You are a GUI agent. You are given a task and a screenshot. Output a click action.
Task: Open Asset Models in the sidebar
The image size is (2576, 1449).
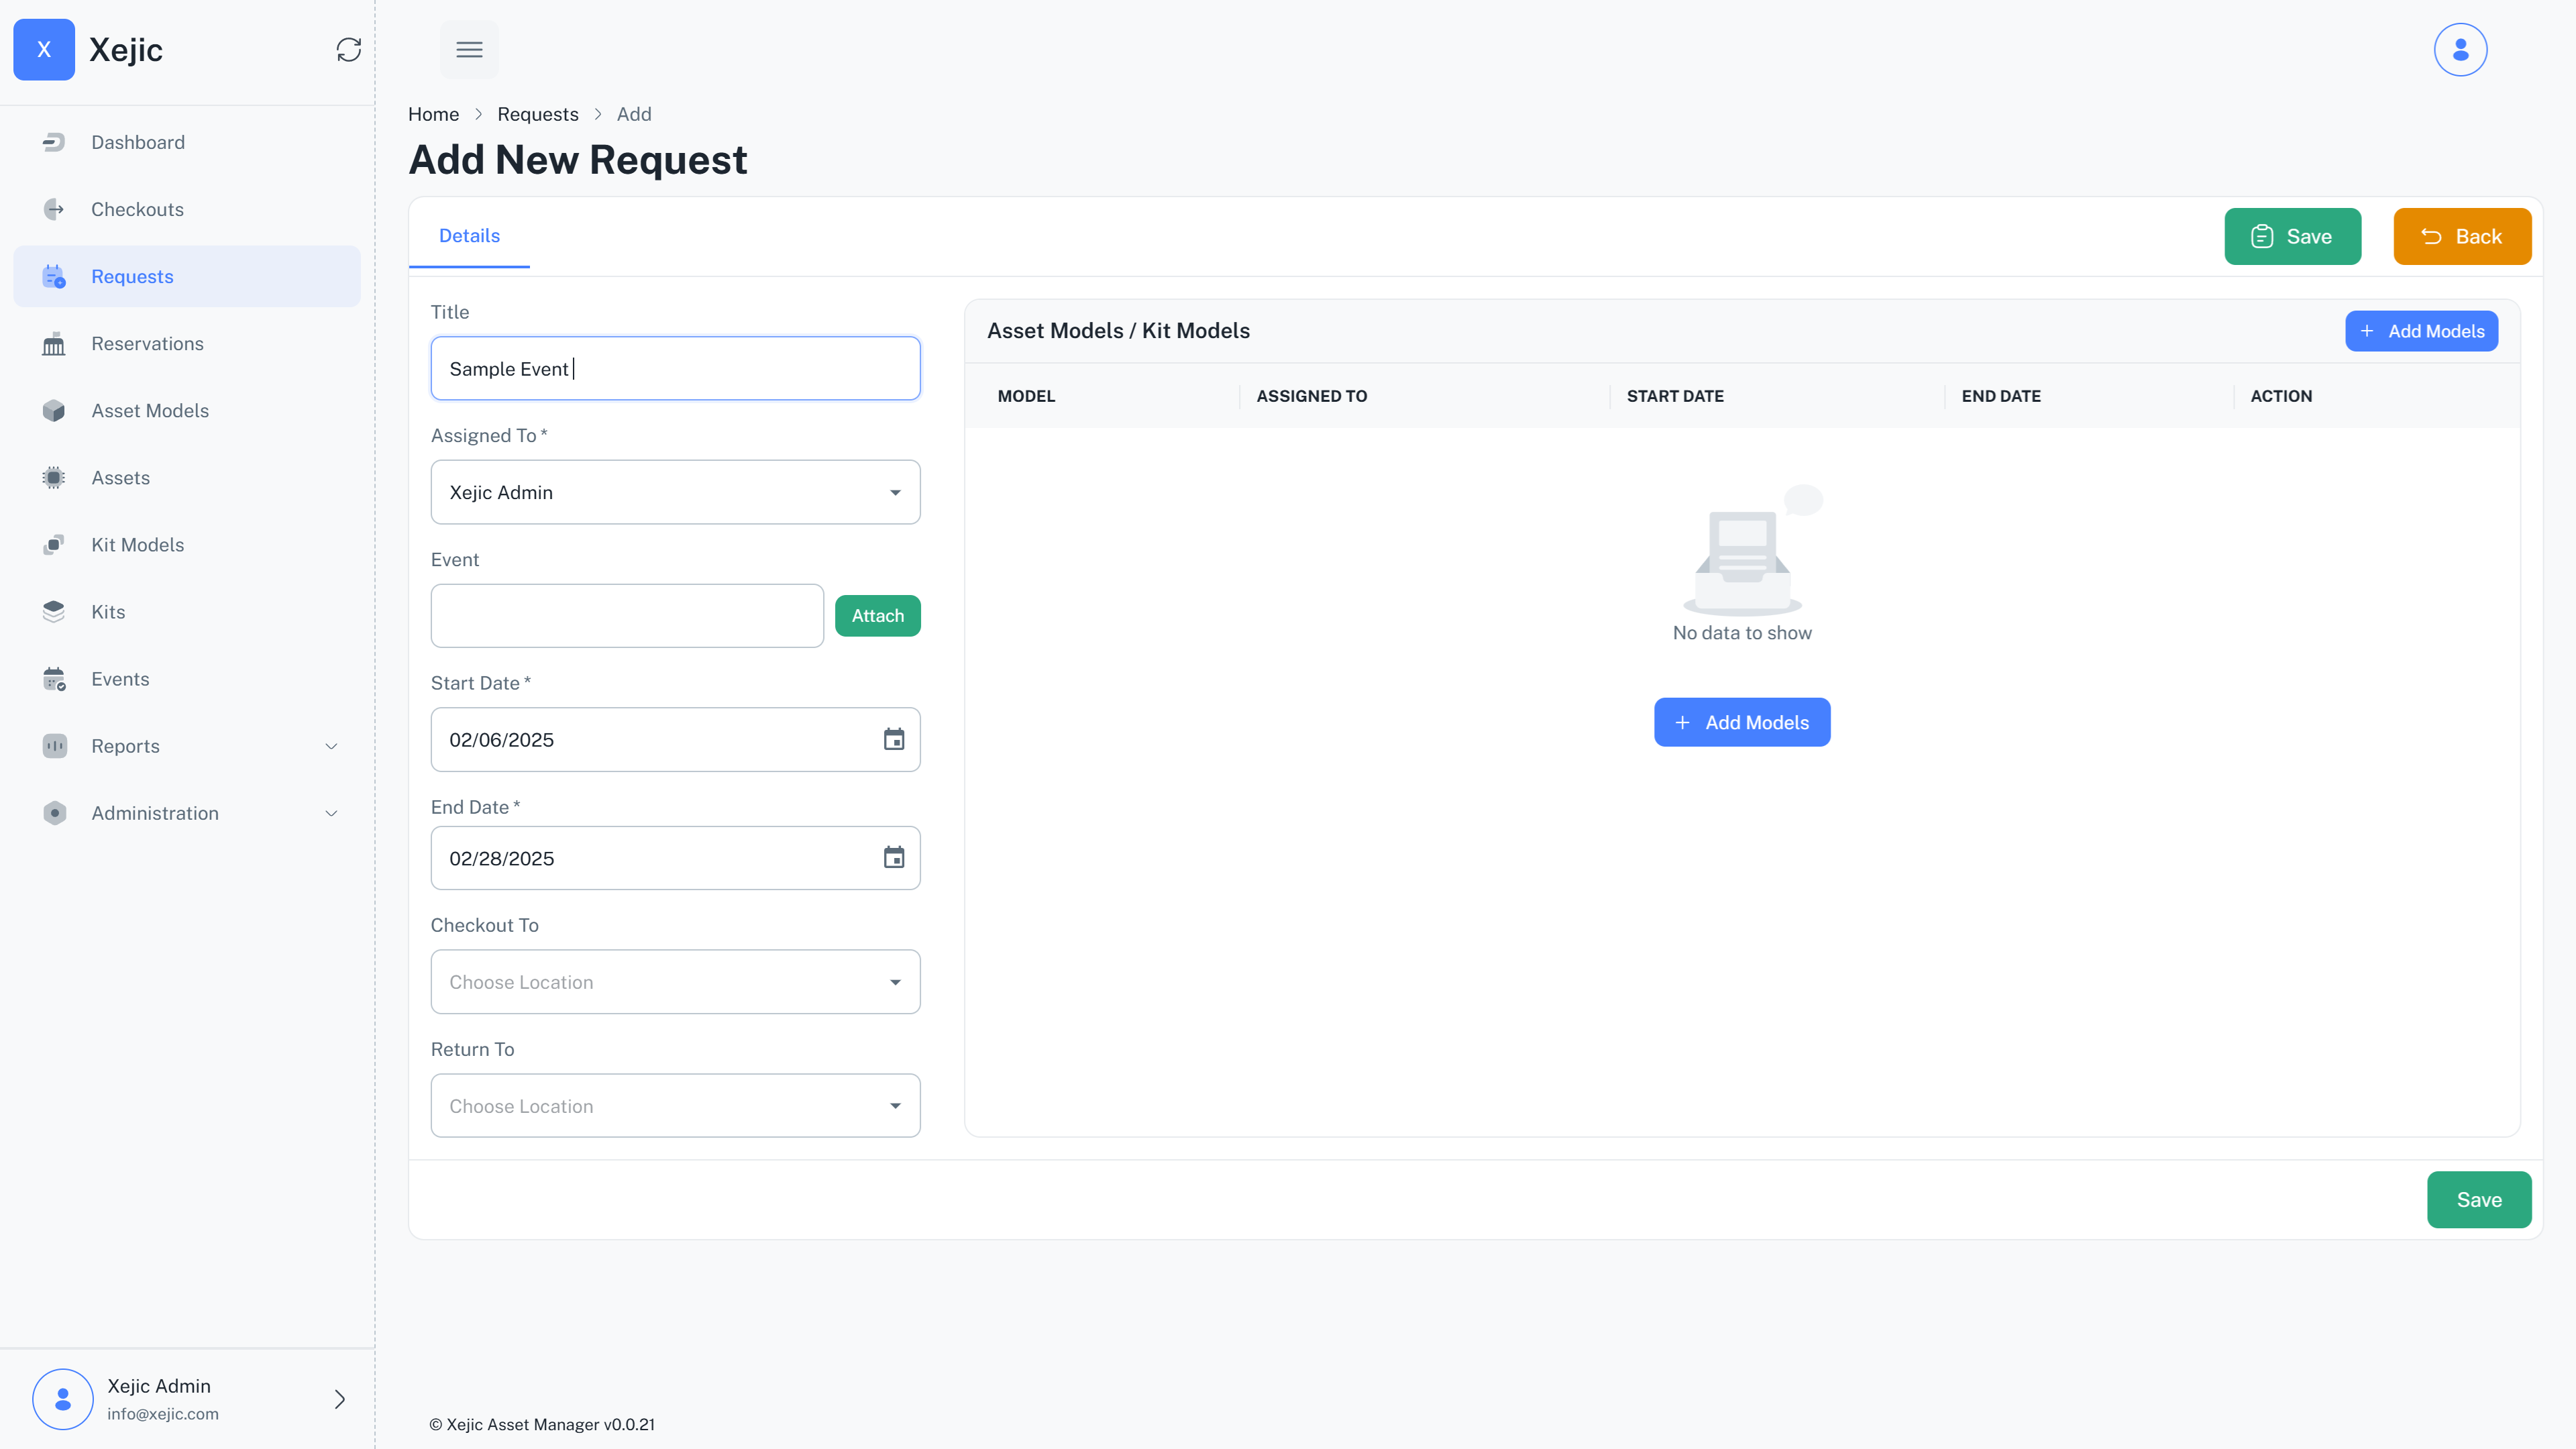click(187, 410)
